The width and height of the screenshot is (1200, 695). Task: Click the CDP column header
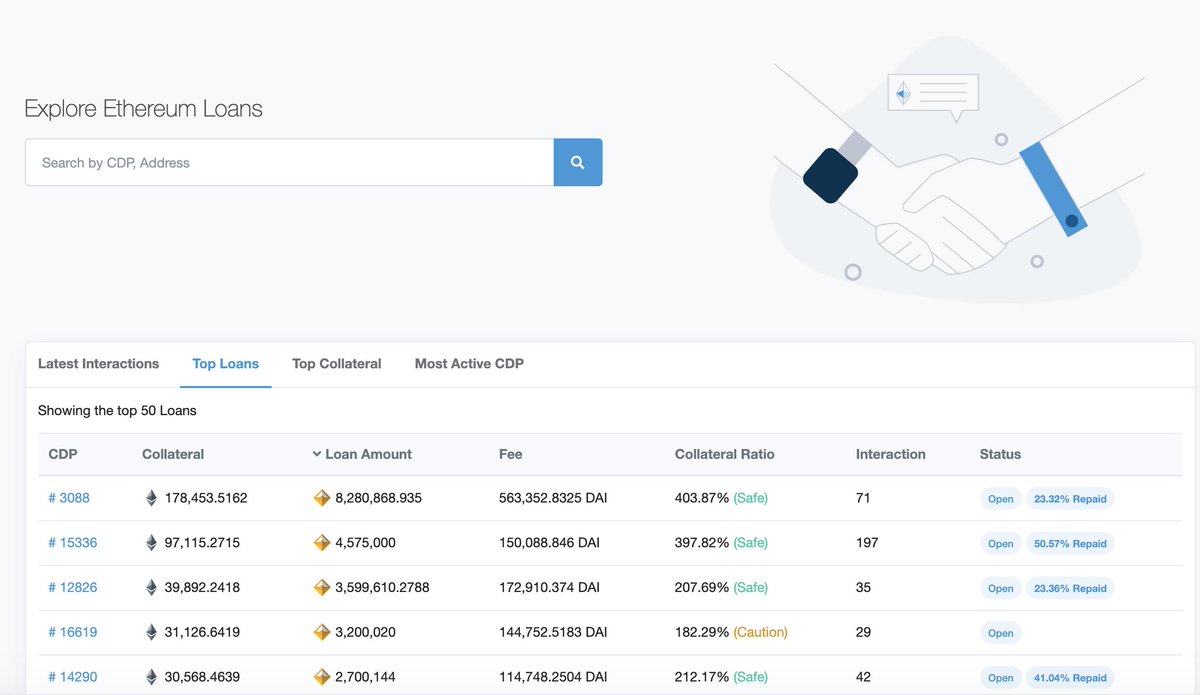(63, 454)
